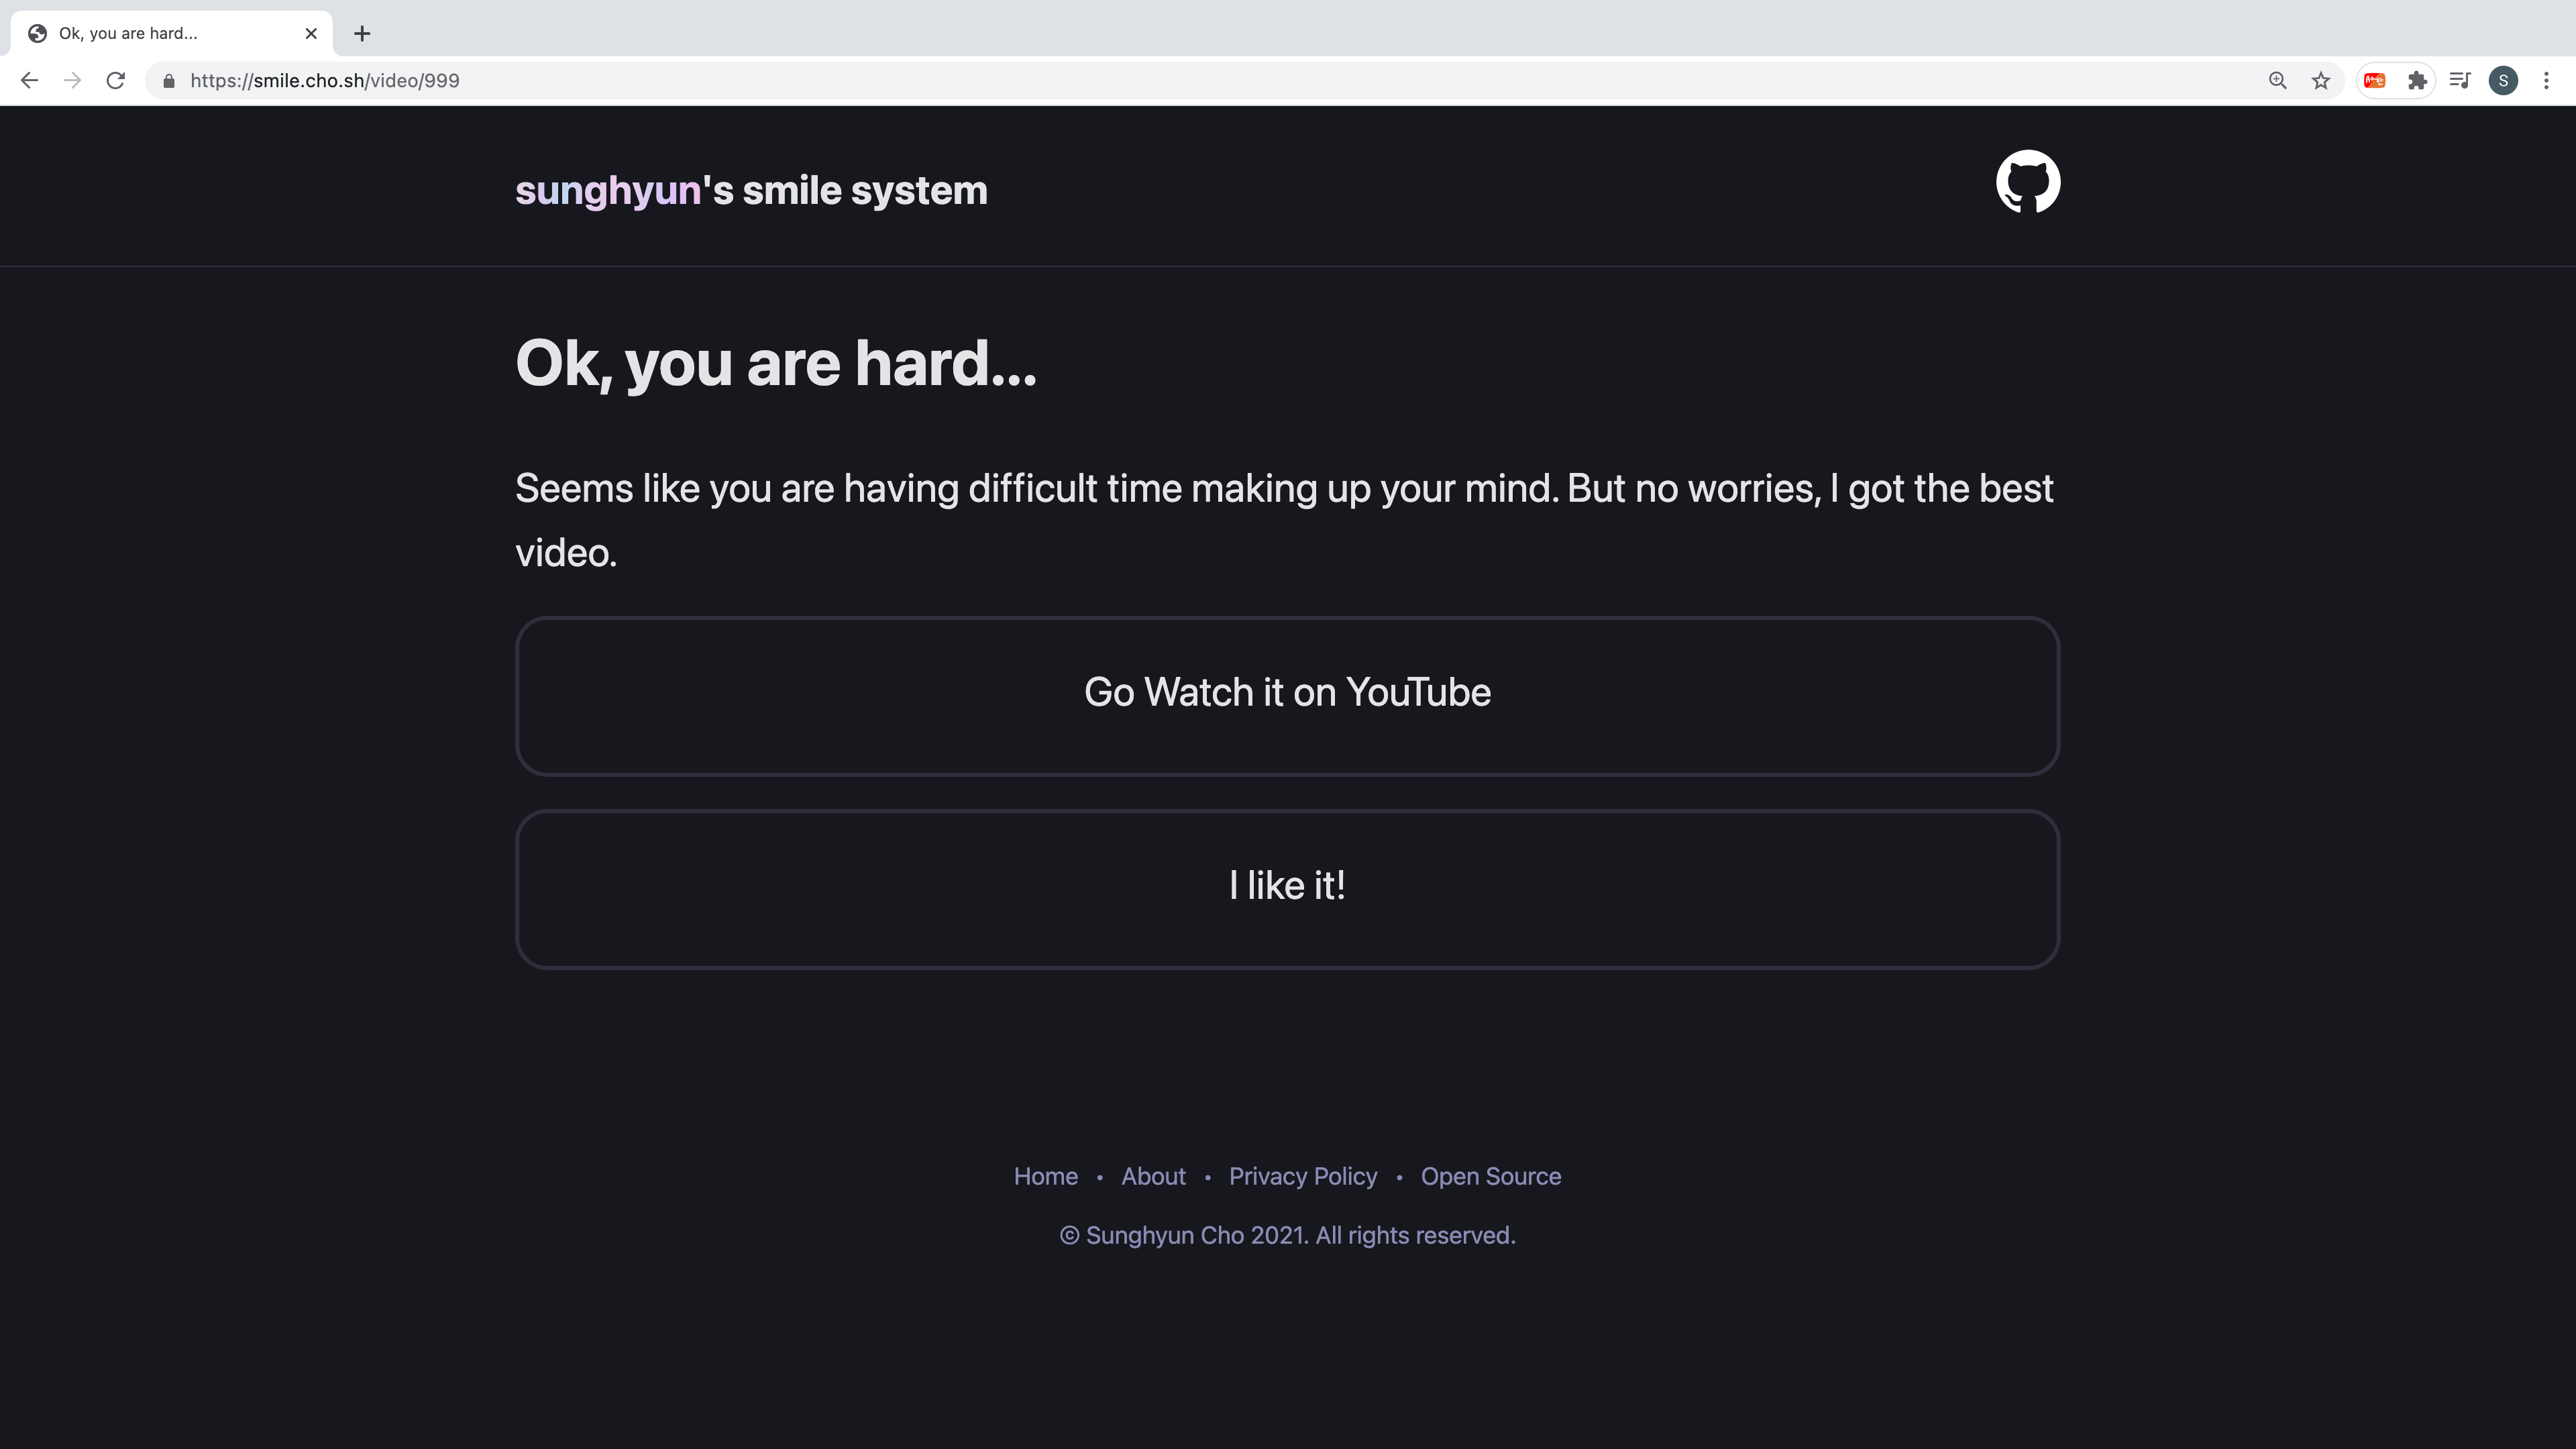This screenshot has width=2576, height=1449.
Task: Open the Privacy Policy footer link
Action: [x=1302, y=1176]
